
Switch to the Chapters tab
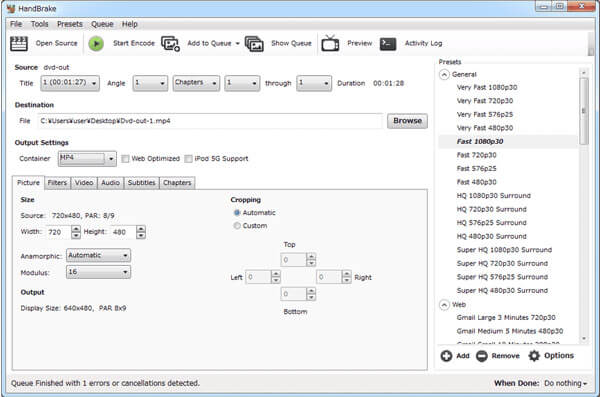coord(177,183)
